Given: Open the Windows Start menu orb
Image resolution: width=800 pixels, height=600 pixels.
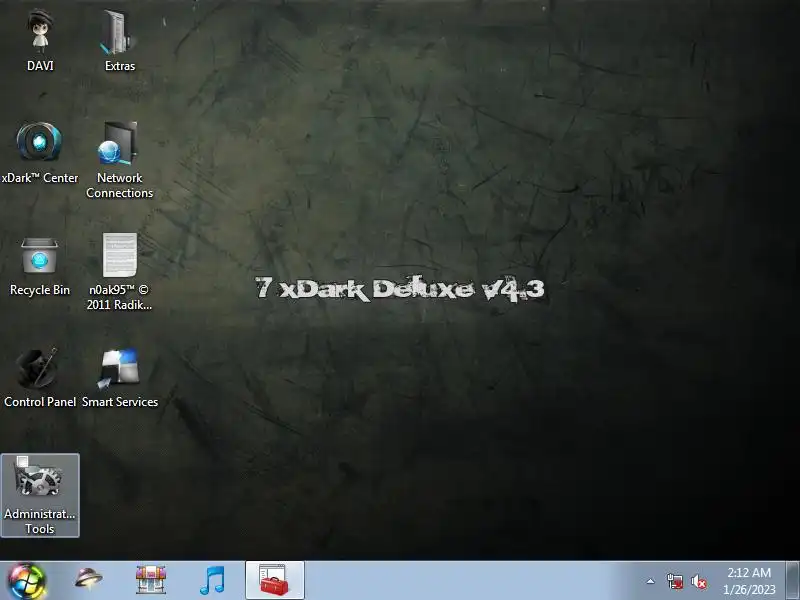Looking at the screenshot, I should tap(27, 581).
